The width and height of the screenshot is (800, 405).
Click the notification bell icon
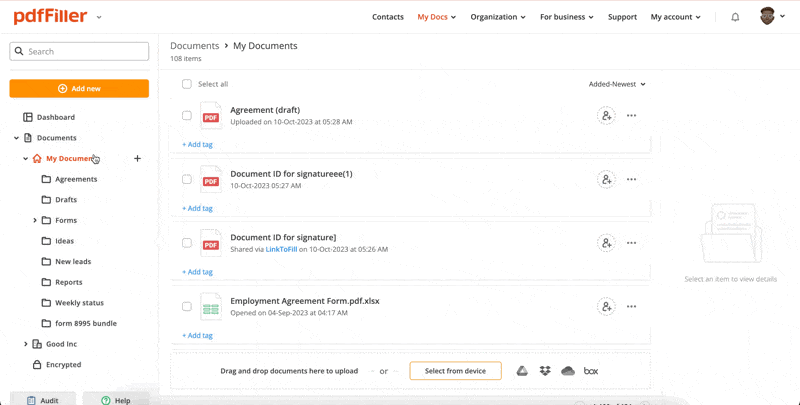click(x=735, y=17)
